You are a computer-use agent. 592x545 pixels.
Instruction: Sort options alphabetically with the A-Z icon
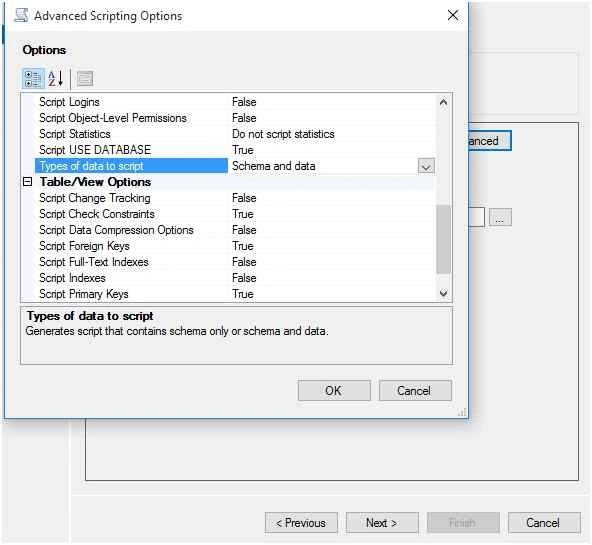[x=56, y=79]
